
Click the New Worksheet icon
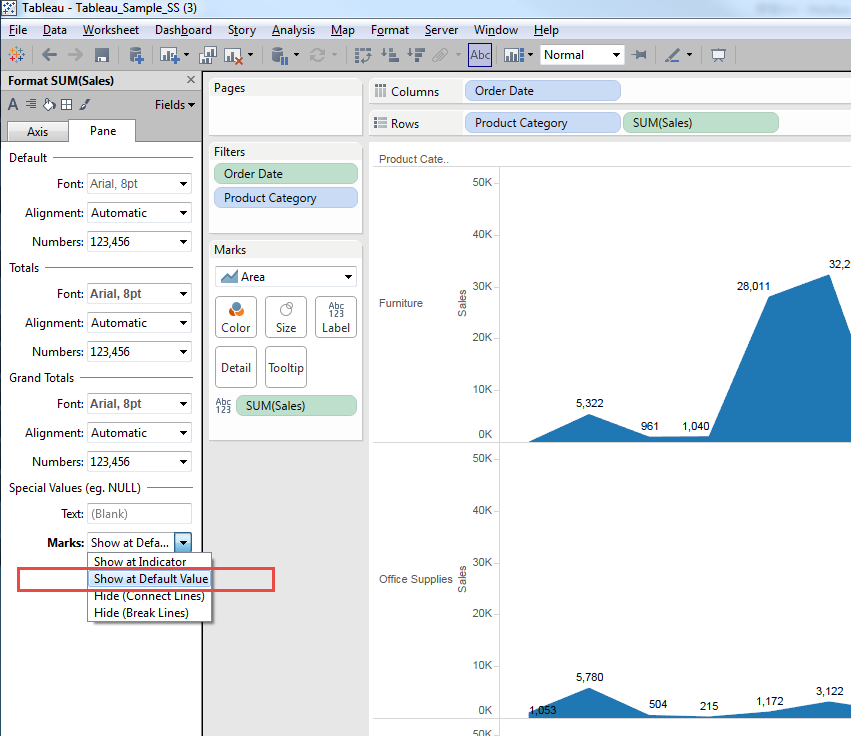coord(169,55)
